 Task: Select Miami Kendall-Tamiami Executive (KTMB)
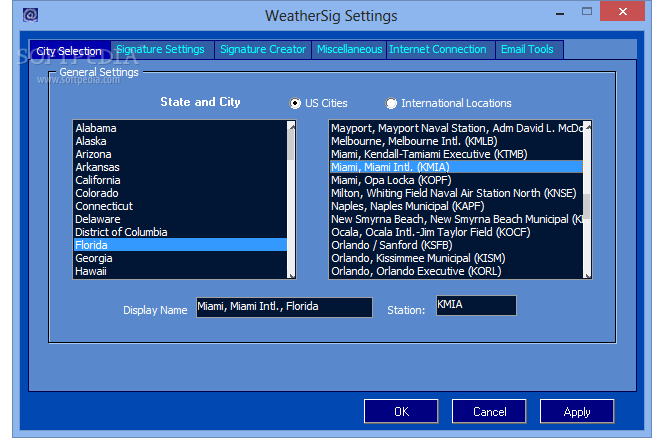pyautogui.click(x=457, y=154)
